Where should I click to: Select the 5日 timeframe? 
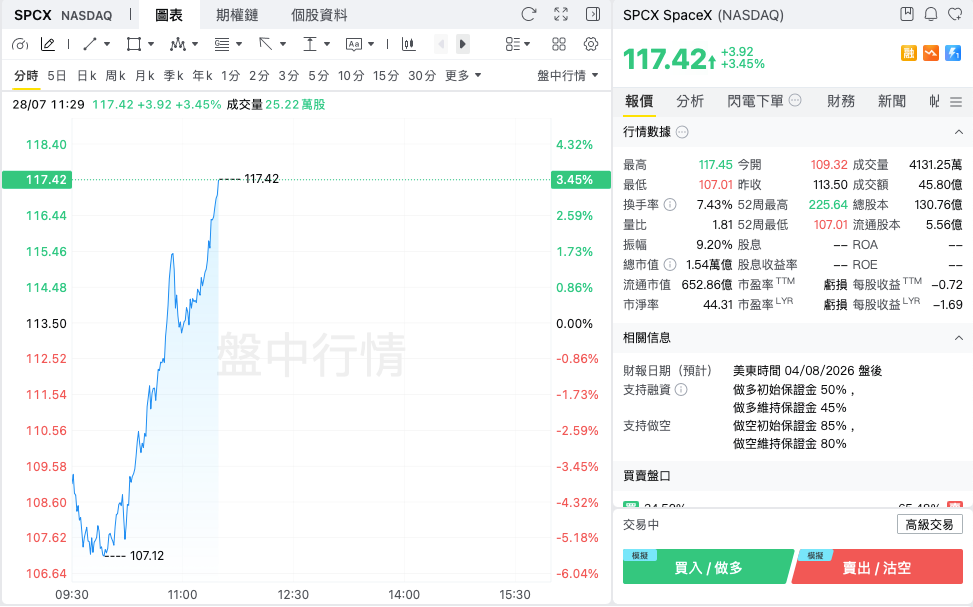coord(56,76)
